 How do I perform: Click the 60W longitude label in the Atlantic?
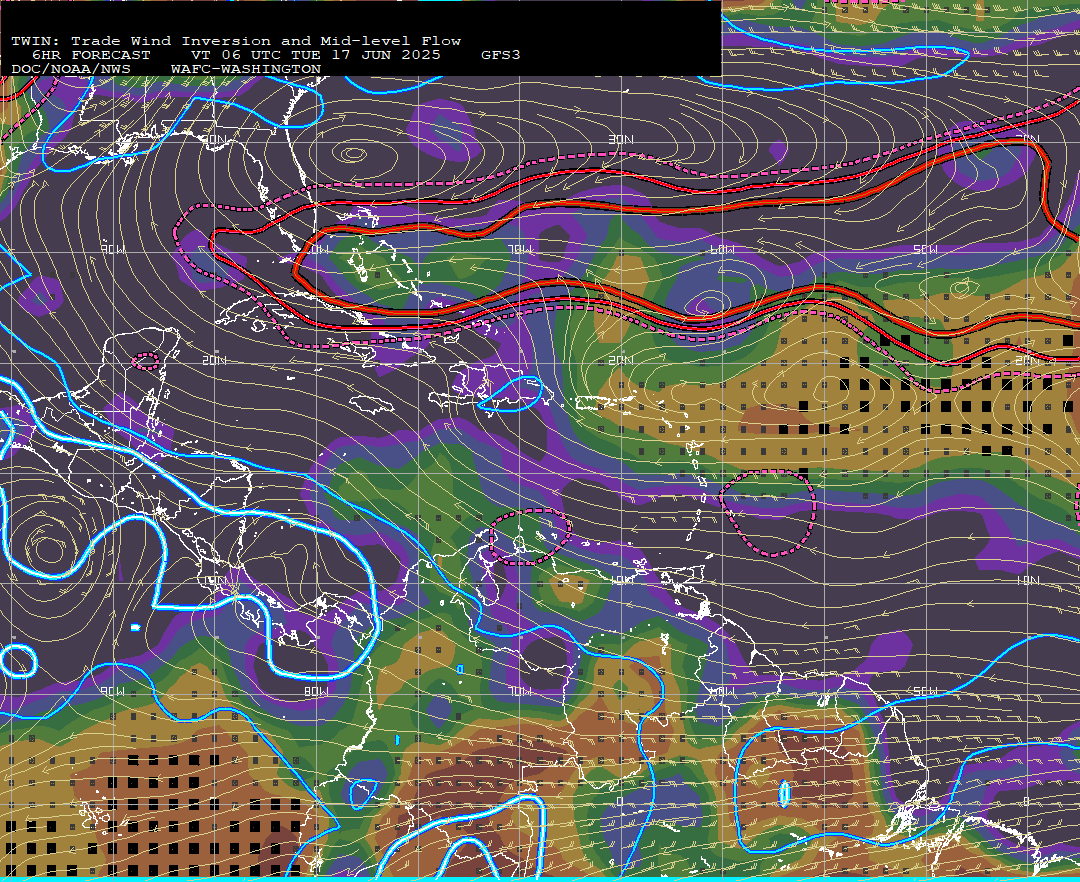click(x=722, y=249)
